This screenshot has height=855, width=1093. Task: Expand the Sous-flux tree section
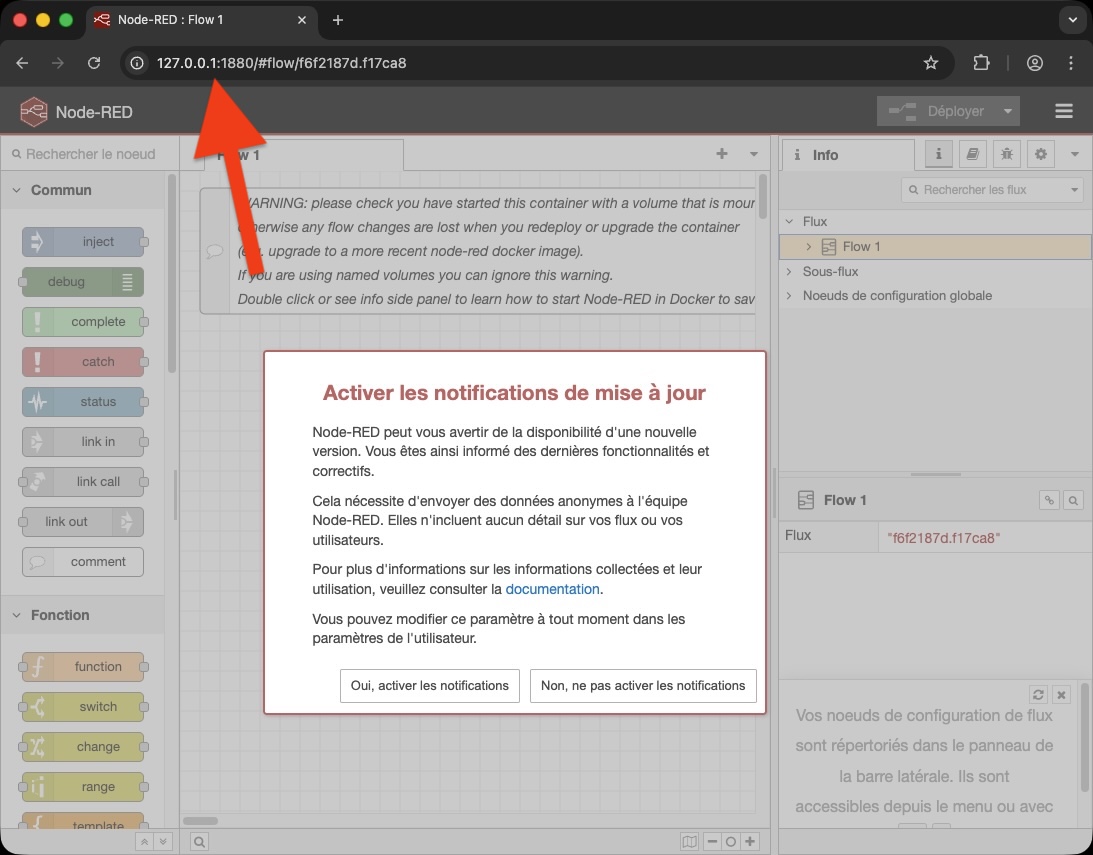tap(790, 271)
